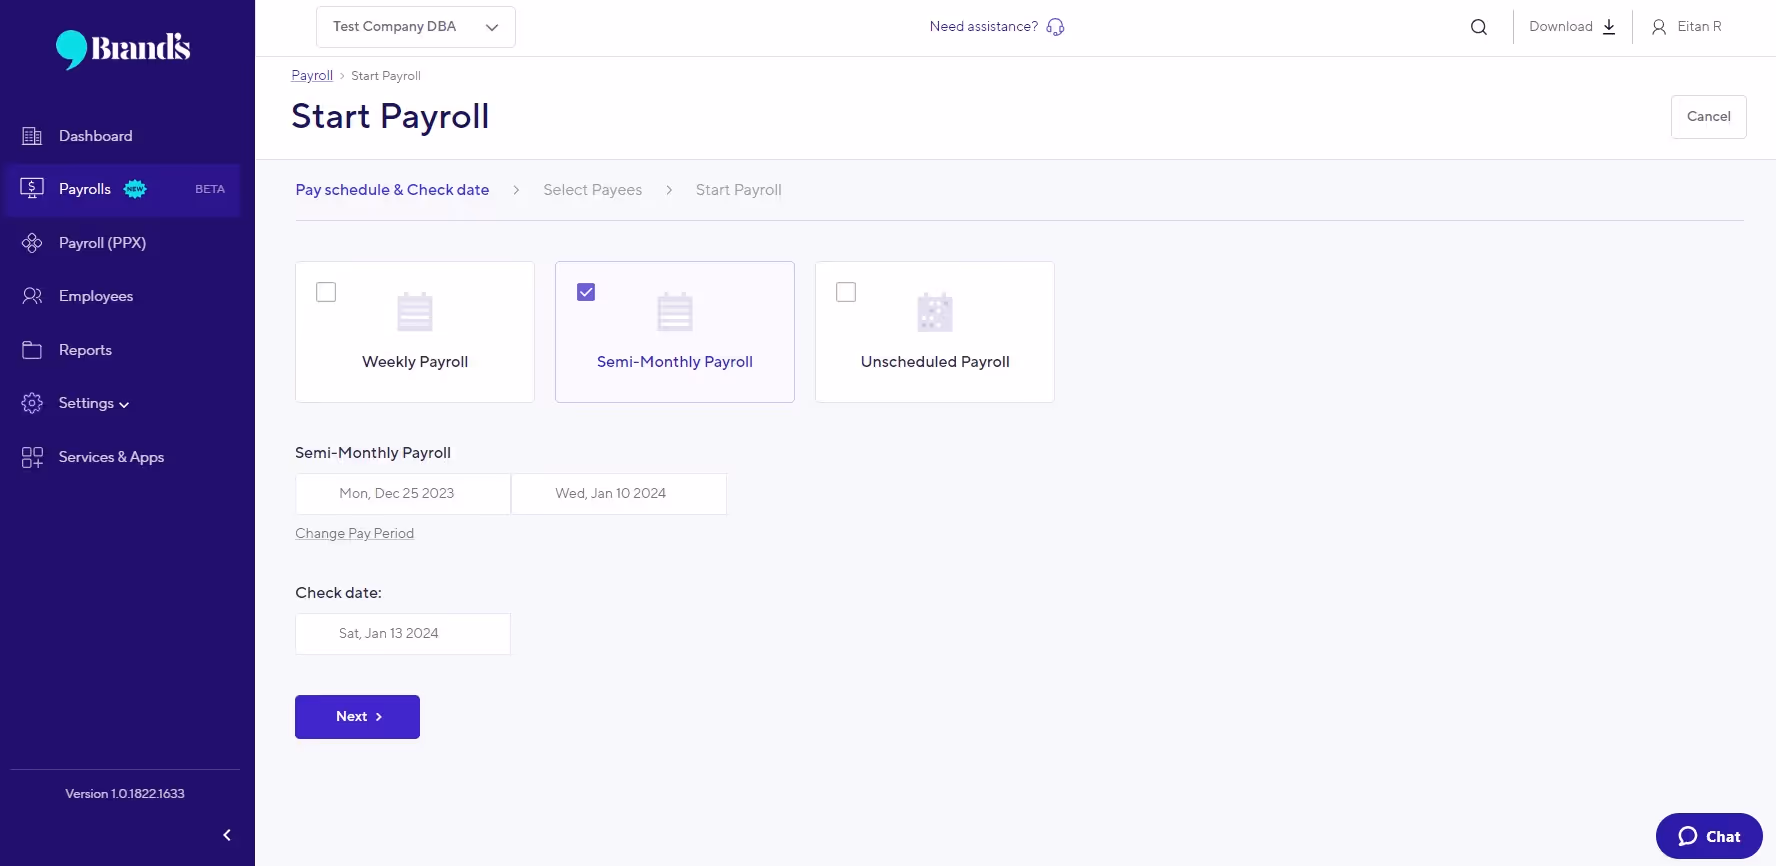Click the Need assistance? link
1776x866 pixels.
(984, 27)
